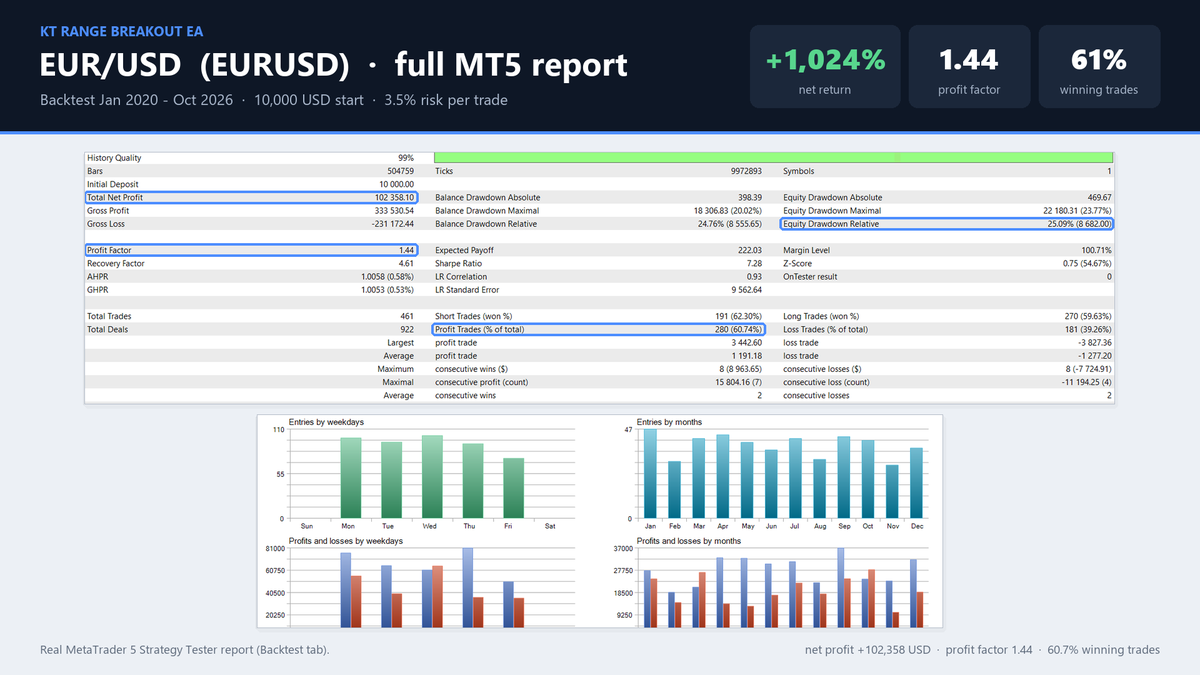Click the Balance Drawdown Absolute value 398.39
1200x675 pixels.
pyautogui.click(x=750, y=198)
